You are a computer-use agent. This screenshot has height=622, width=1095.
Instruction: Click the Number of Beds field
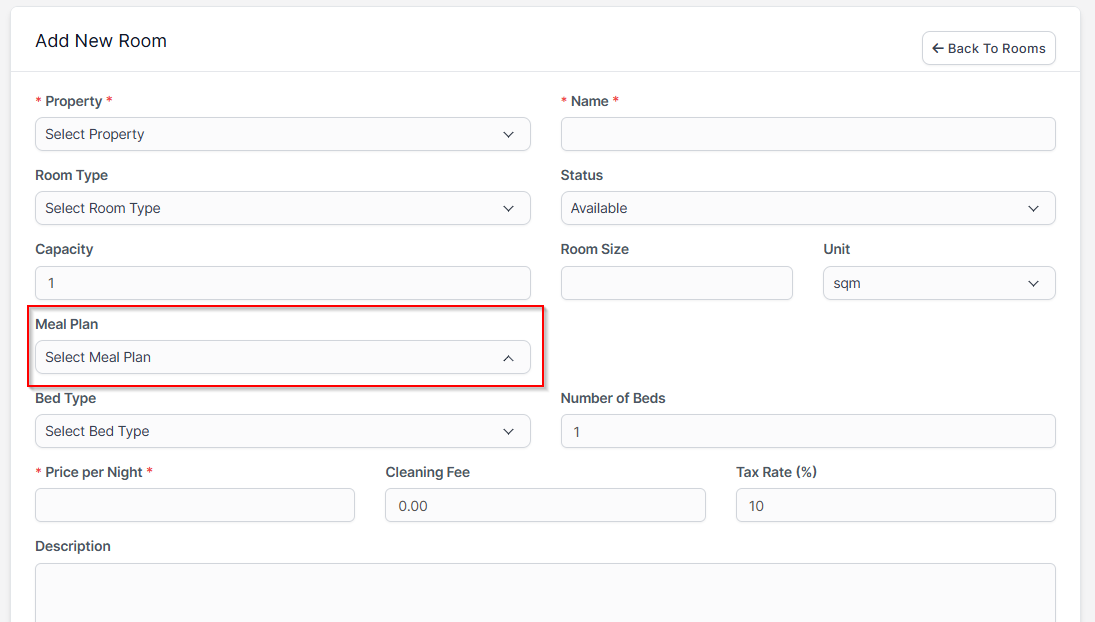(807, 431)
